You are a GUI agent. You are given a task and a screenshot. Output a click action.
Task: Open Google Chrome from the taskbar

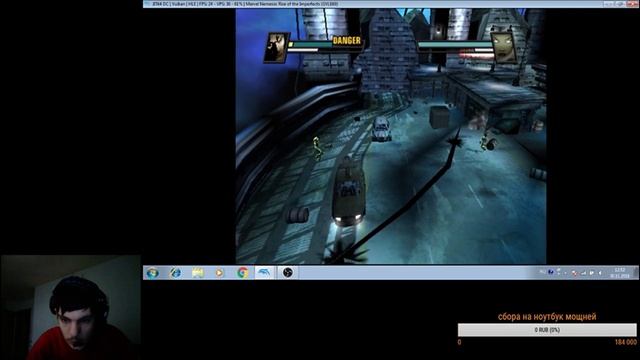point(242,273)
